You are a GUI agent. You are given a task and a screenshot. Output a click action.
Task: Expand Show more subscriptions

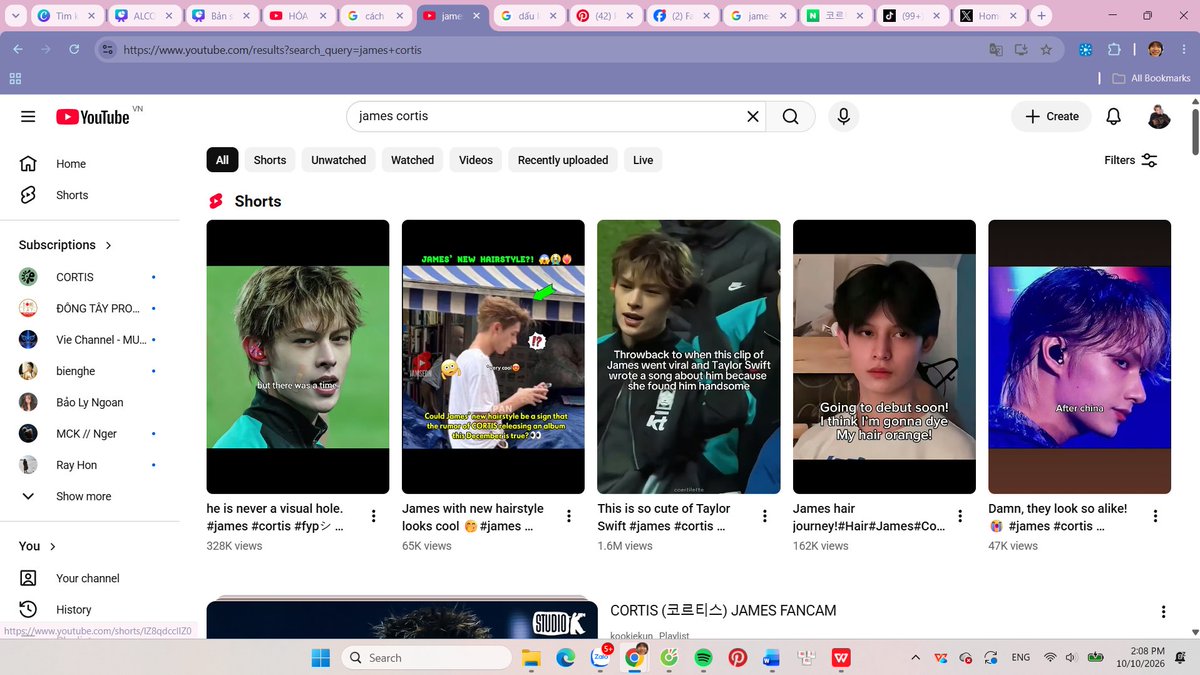[x=84, y=496]
